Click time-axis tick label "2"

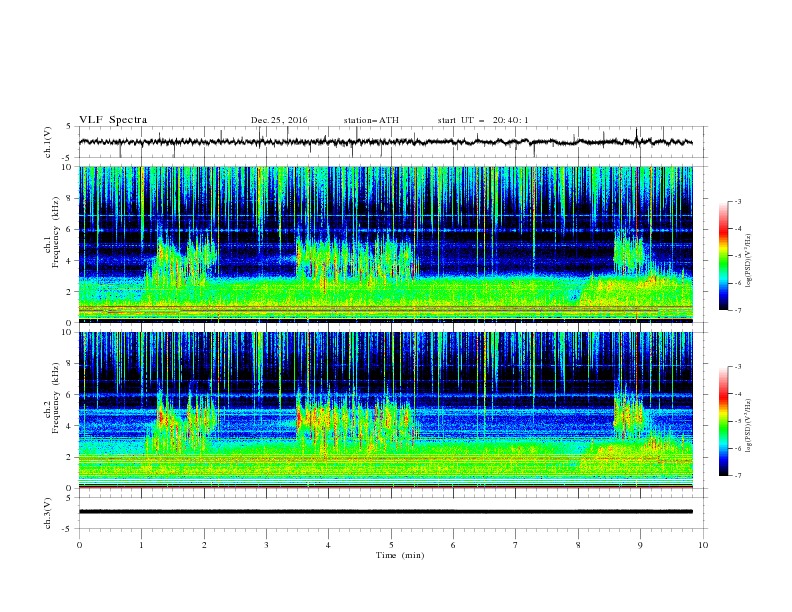click(204, 545)
